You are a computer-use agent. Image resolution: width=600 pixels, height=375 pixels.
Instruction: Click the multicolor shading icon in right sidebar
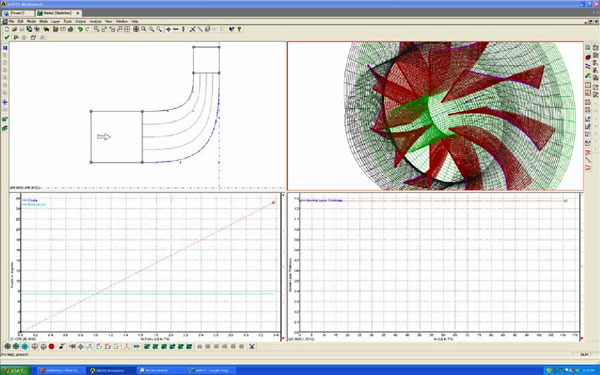tap(588, 76)
